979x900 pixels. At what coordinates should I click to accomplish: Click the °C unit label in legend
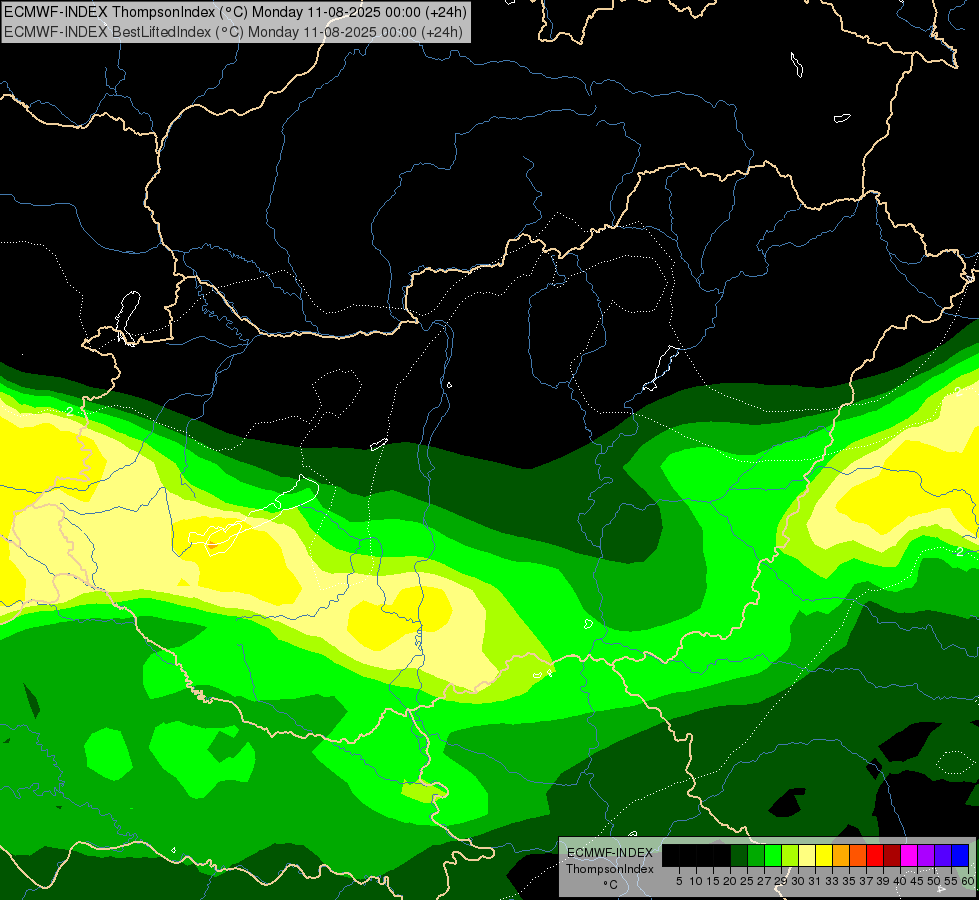click(610, 885)
